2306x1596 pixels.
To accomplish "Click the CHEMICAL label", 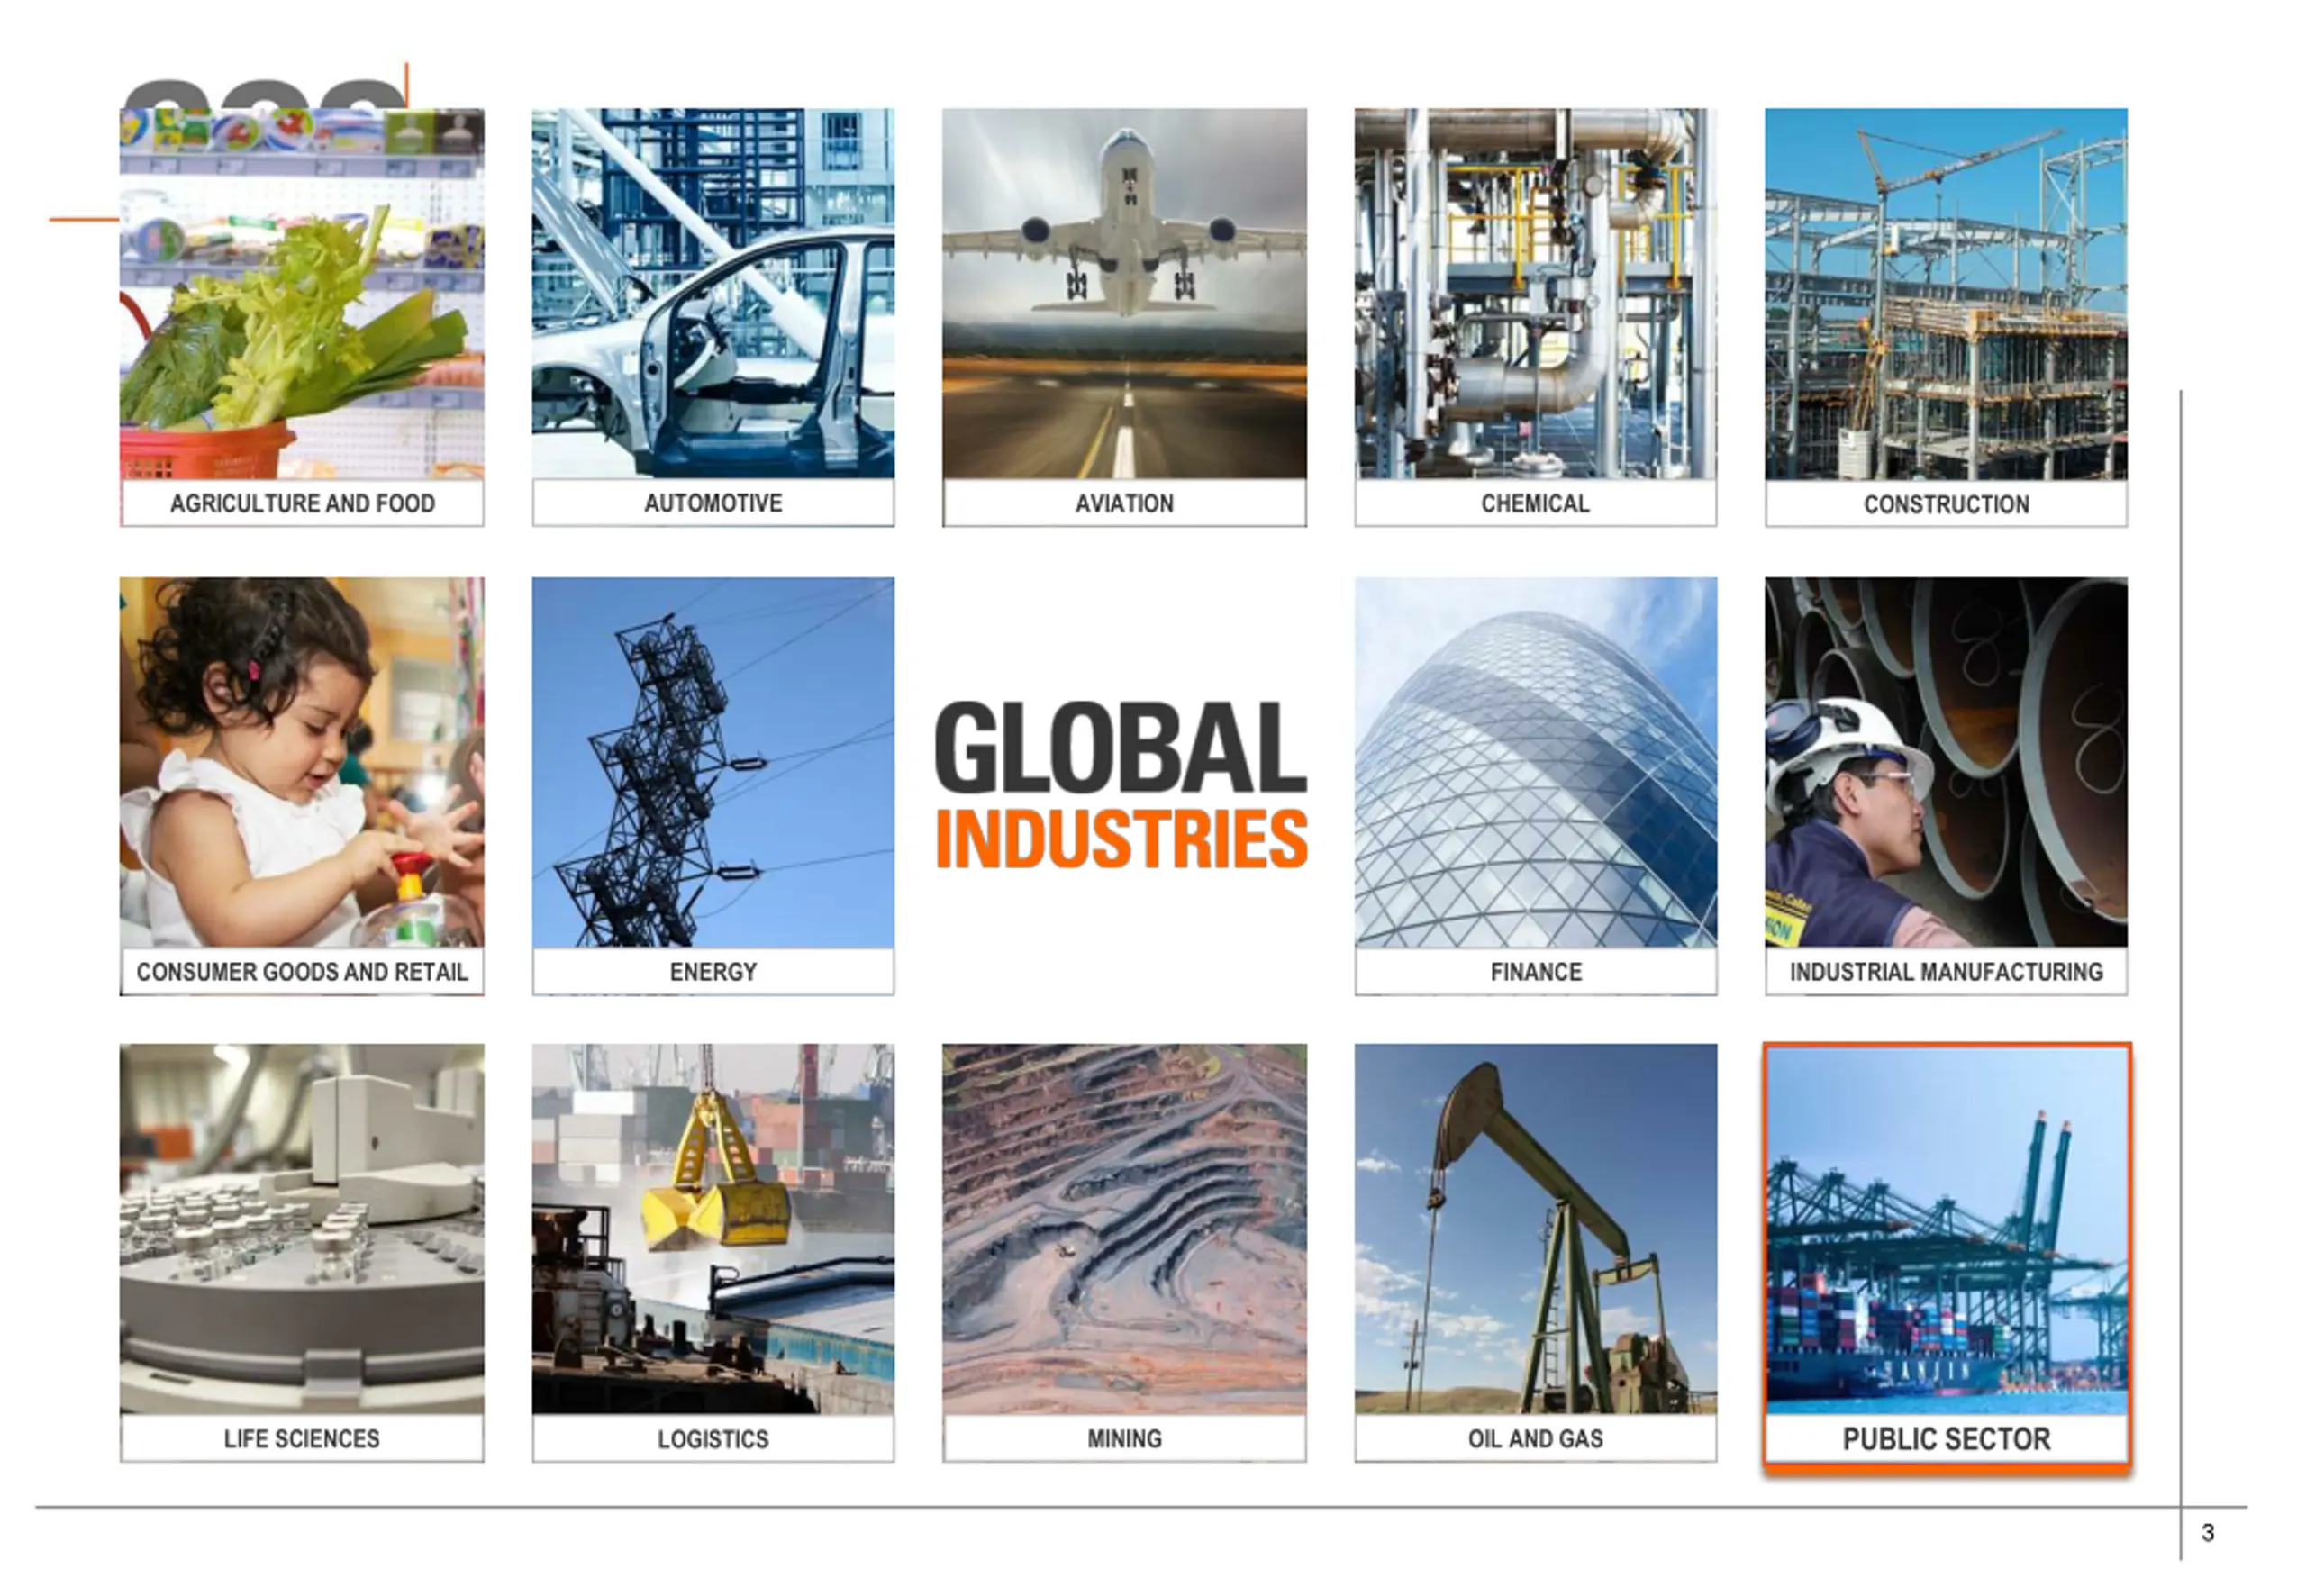I will (1535, 503).
